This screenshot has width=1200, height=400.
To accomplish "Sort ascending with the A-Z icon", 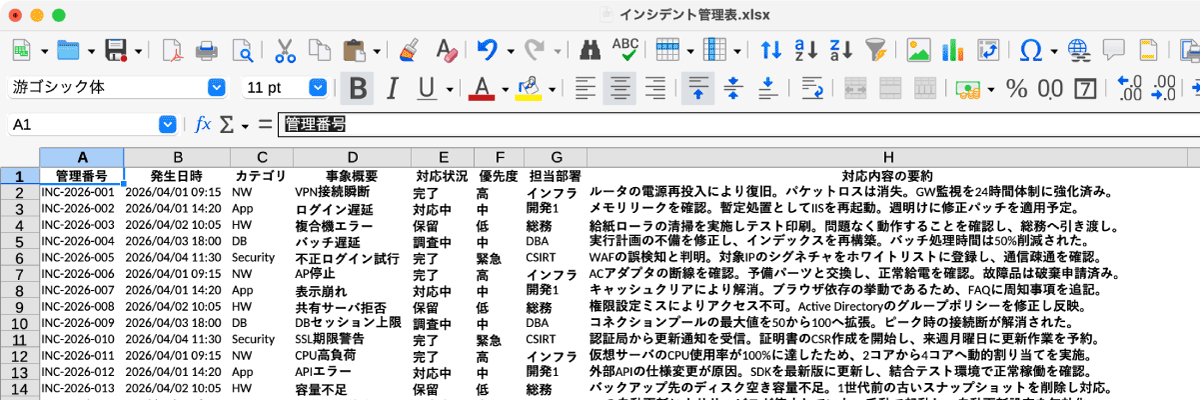I will [x=806, y=49].
